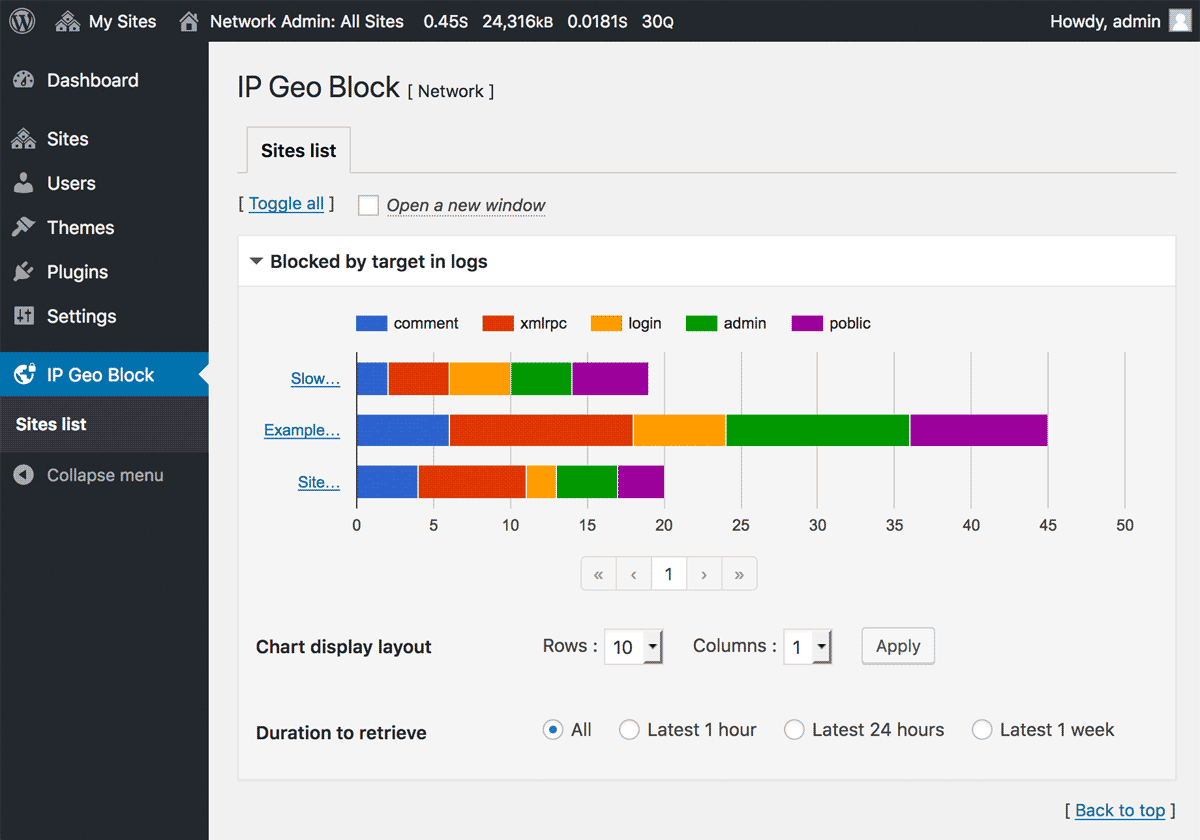Click the red xmlrpc legend swatch
The height and width of the screenshot is (840, 1200).
point(498,324)
